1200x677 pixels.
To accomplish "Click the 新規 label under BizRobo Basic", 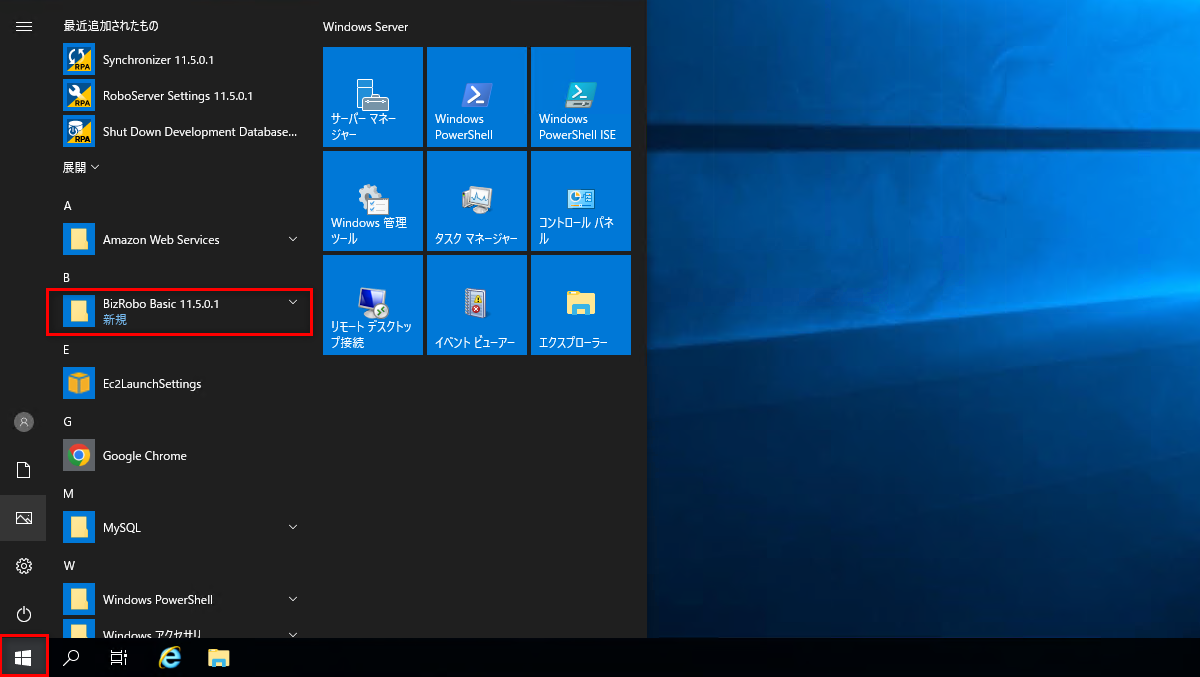I will click(x=115, y=320).
